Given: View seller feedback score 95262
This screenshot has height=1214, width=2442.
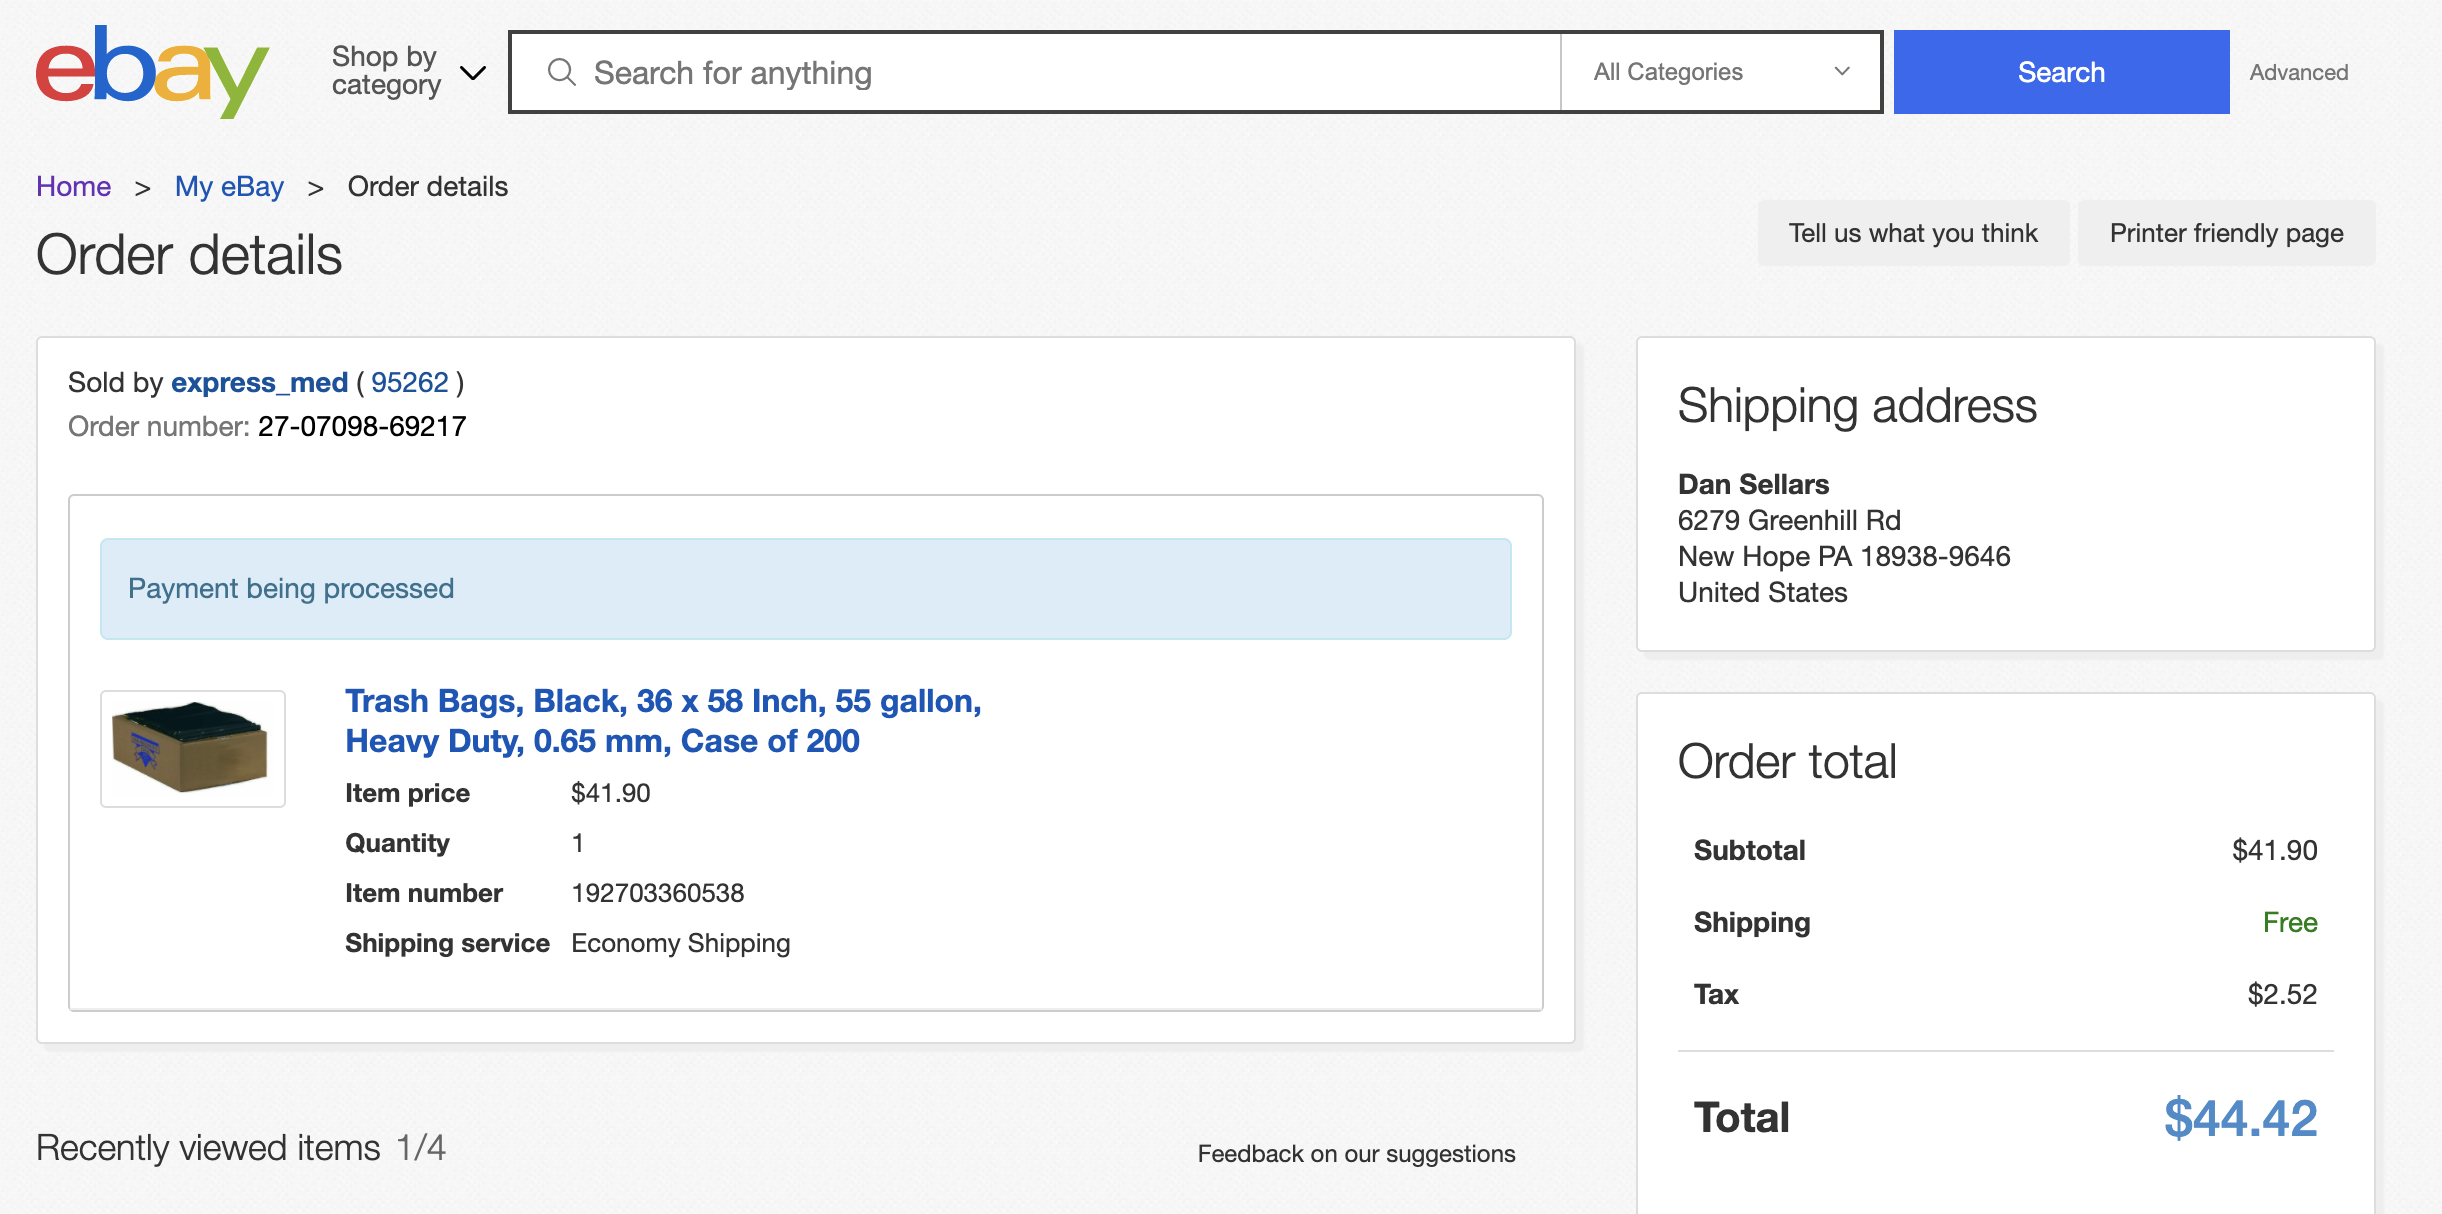Looking at the screenshot, I should click(409, 382).
